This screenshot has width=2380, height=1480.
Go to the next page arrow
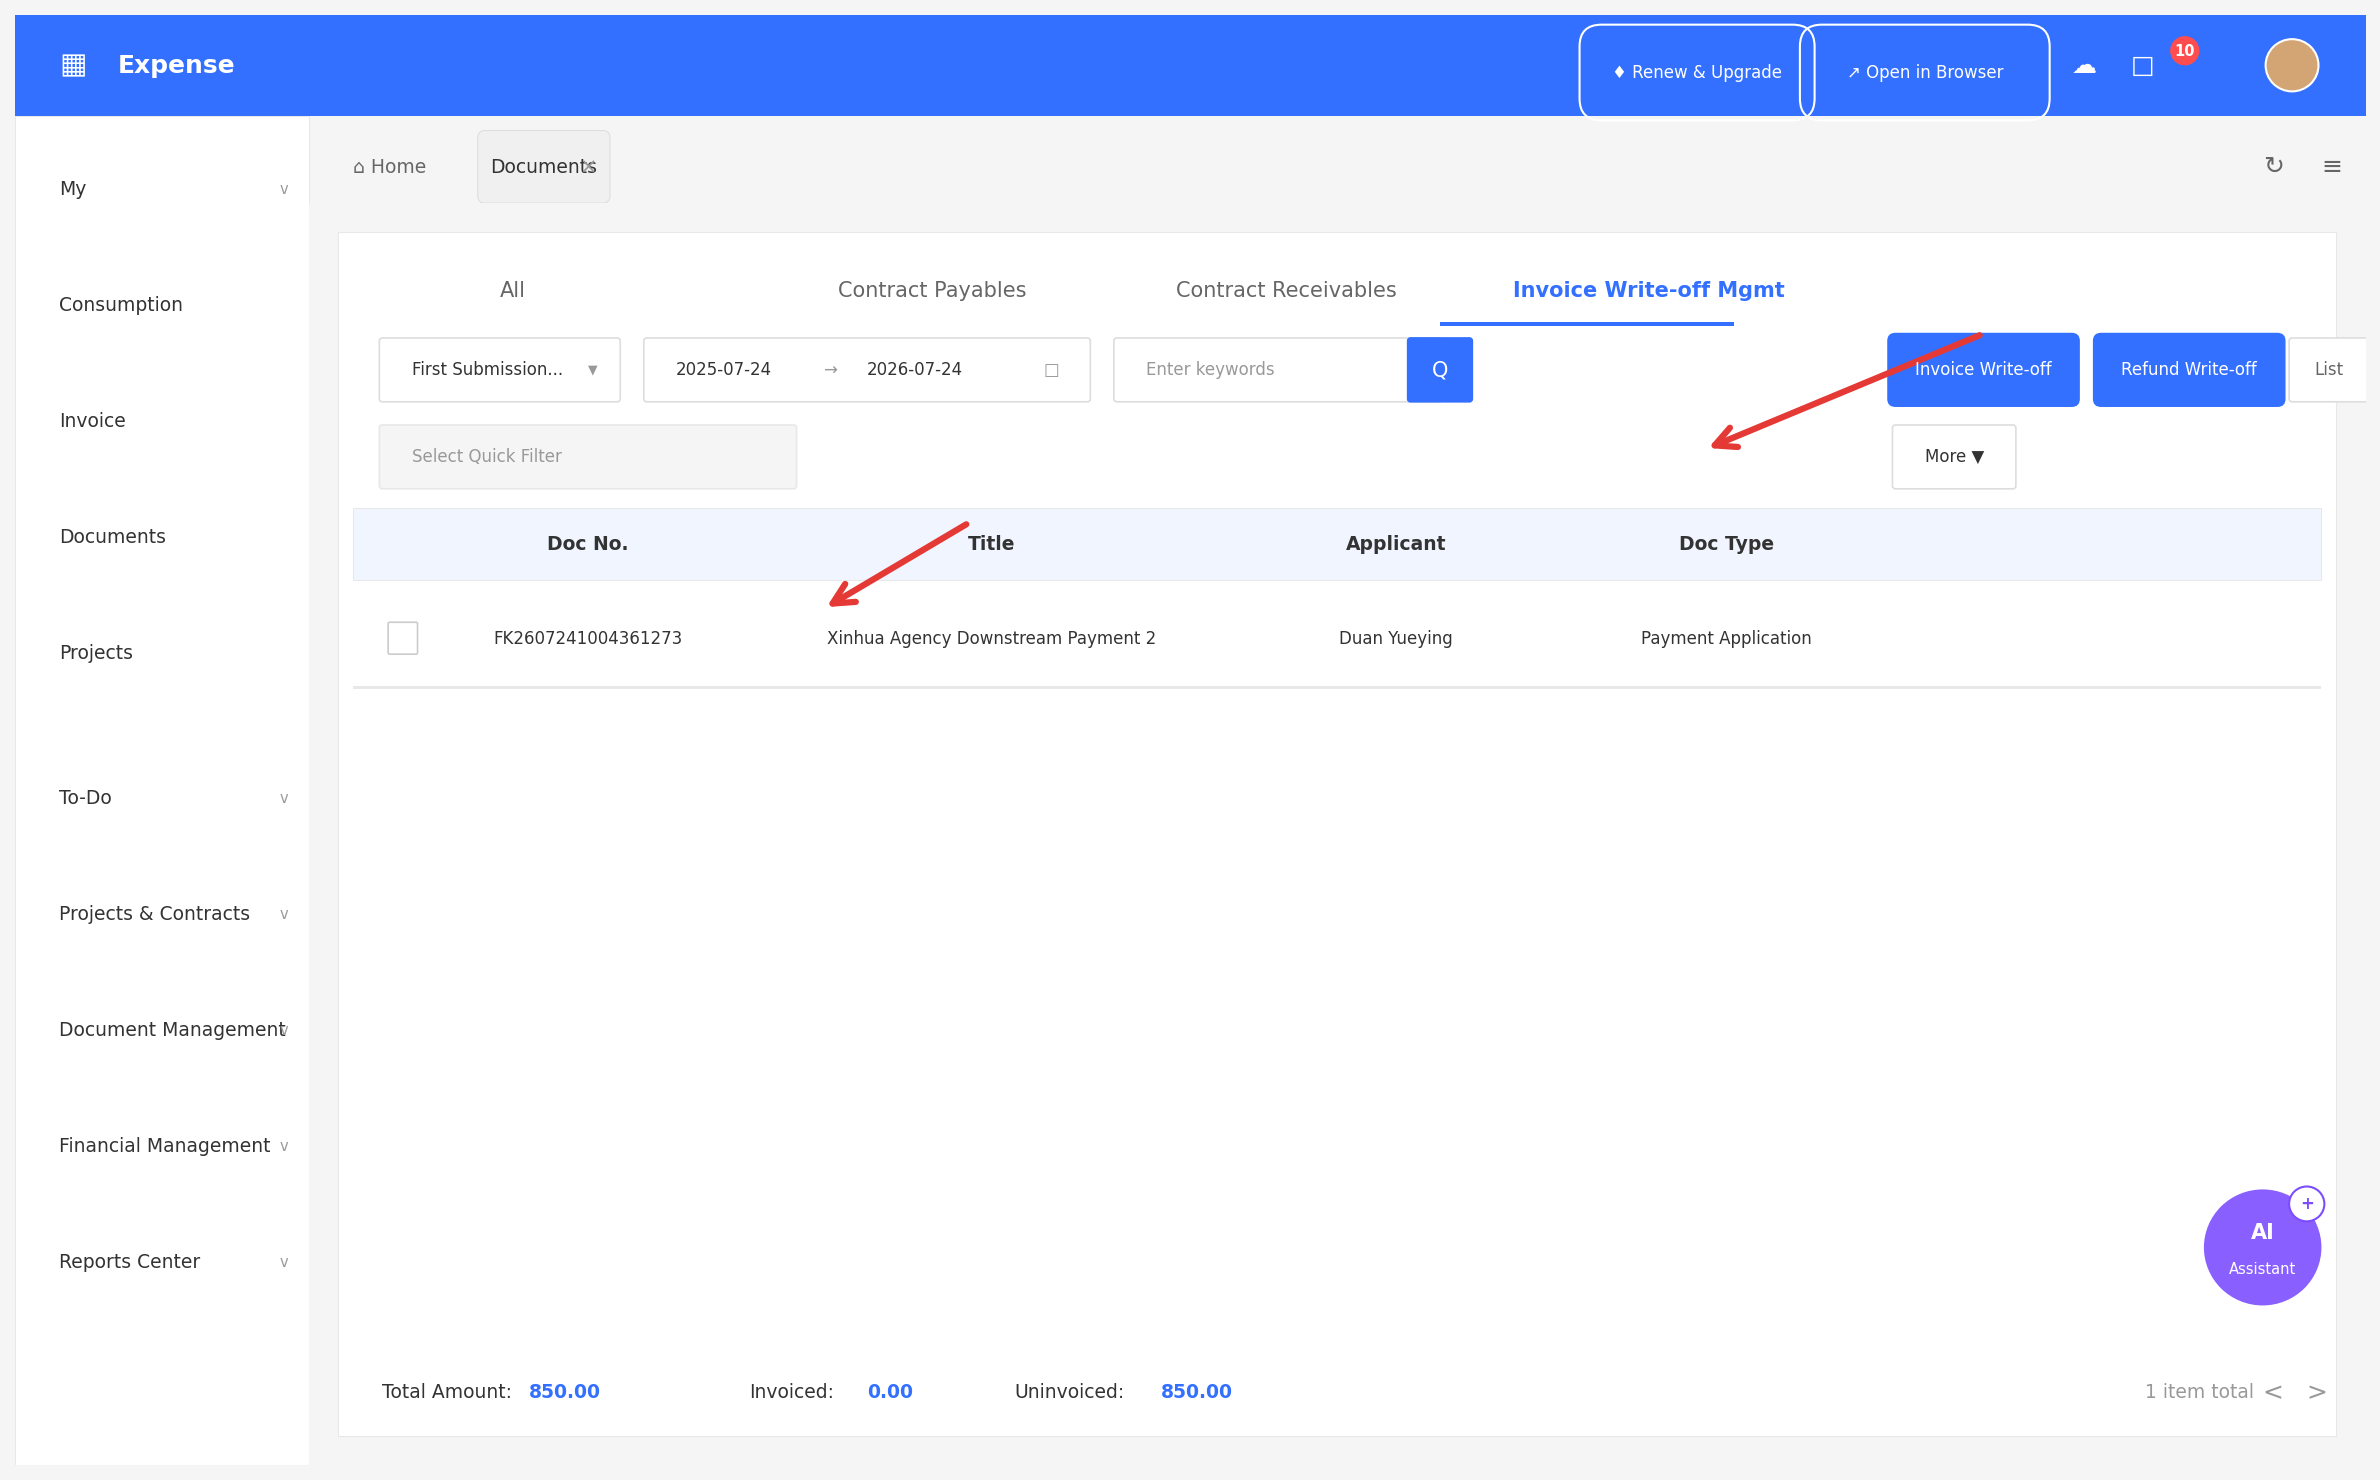point(2316,1392)
